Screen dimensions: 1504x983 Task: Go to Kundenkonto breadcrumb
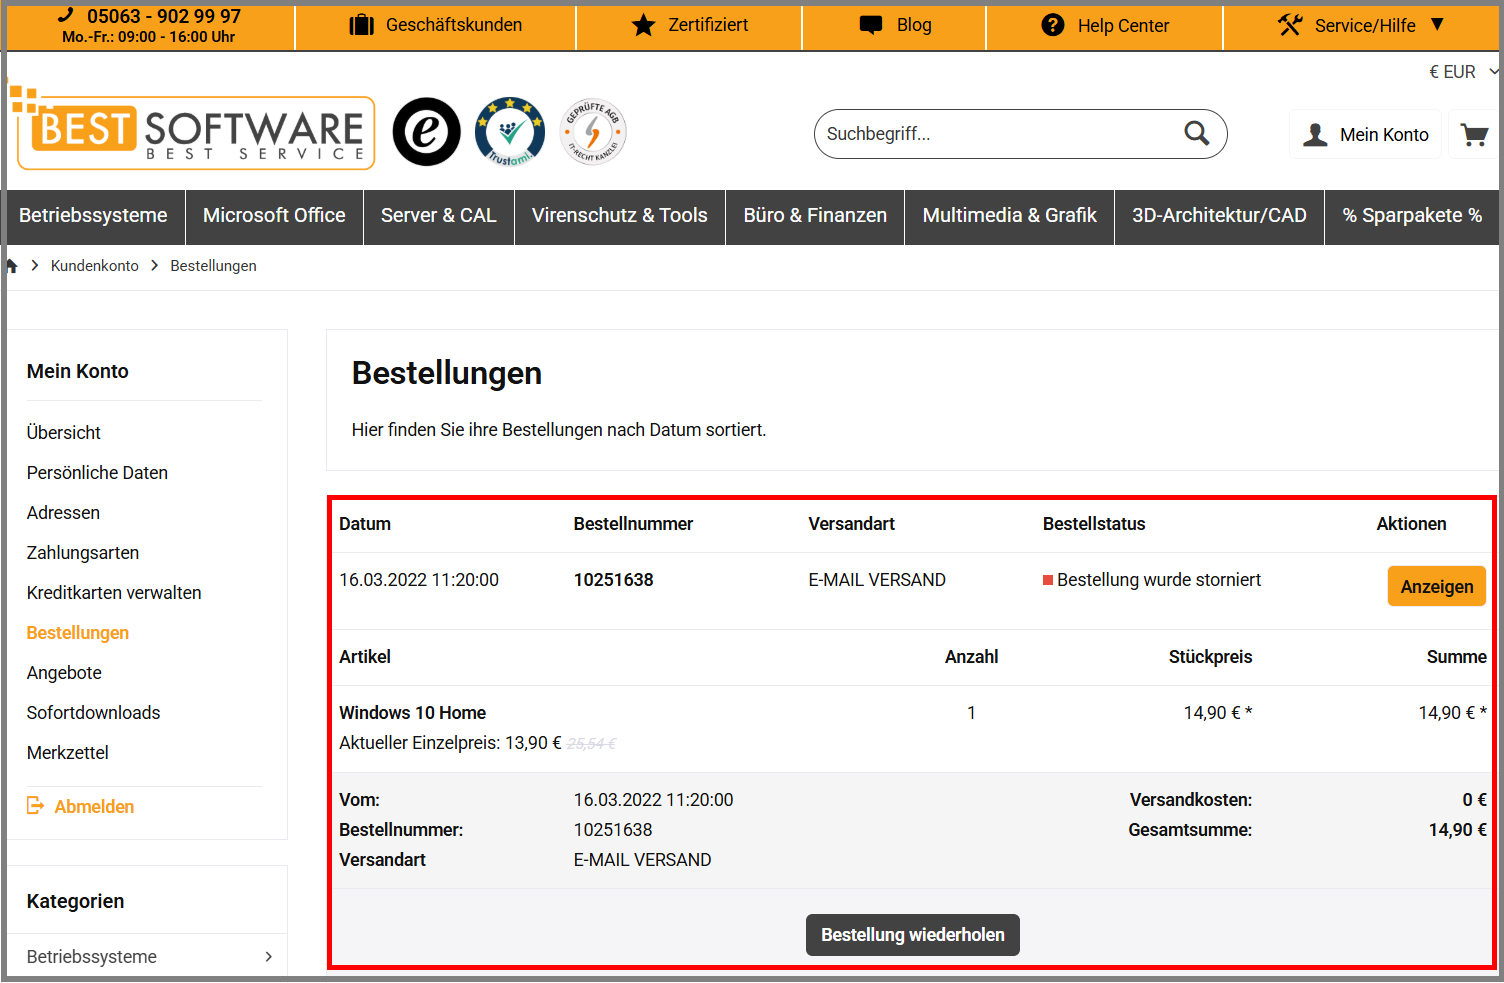[x=95, y=266]
